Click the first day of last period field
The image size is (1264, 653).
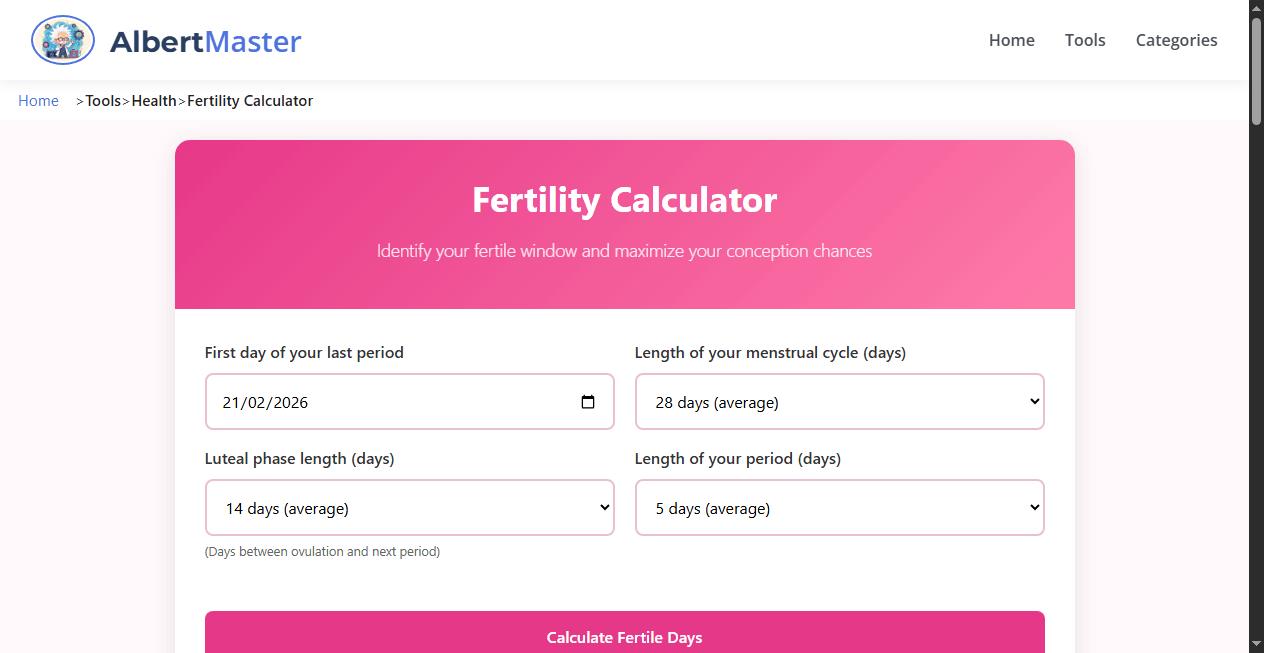[380, 401]
